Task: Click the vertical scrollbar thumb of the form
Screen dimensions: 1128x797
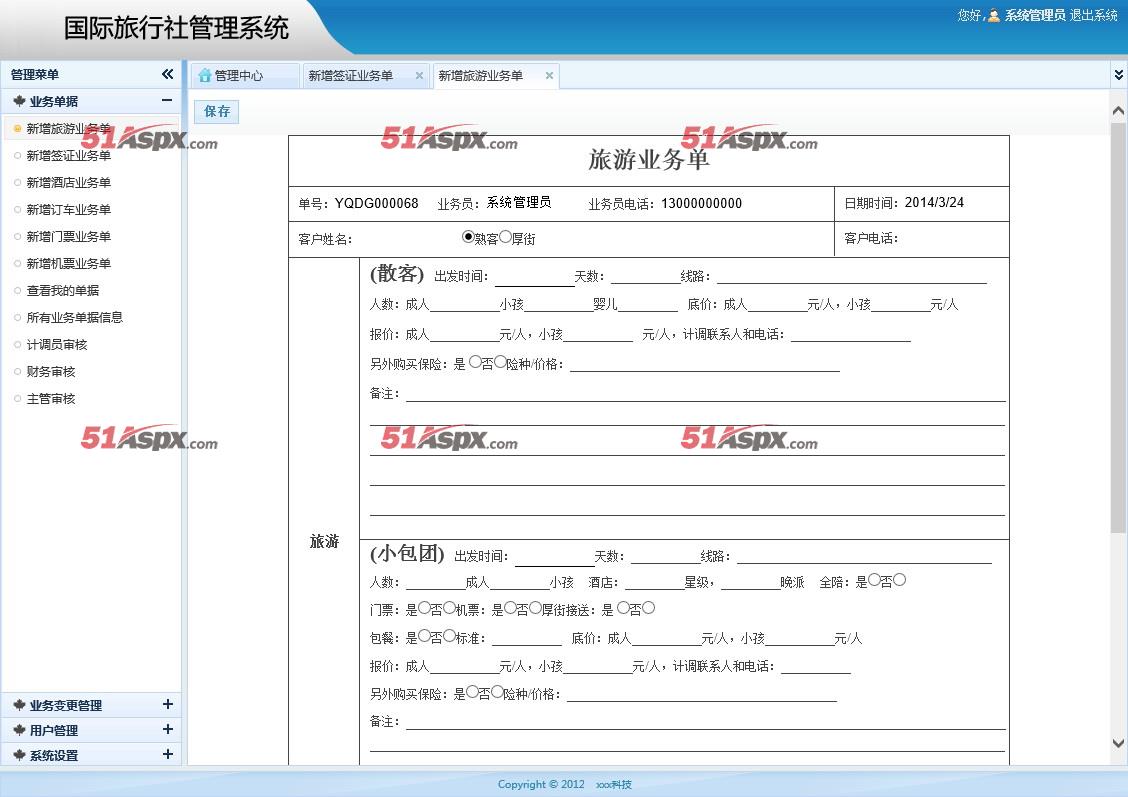Action: [x=1118, y=330]
